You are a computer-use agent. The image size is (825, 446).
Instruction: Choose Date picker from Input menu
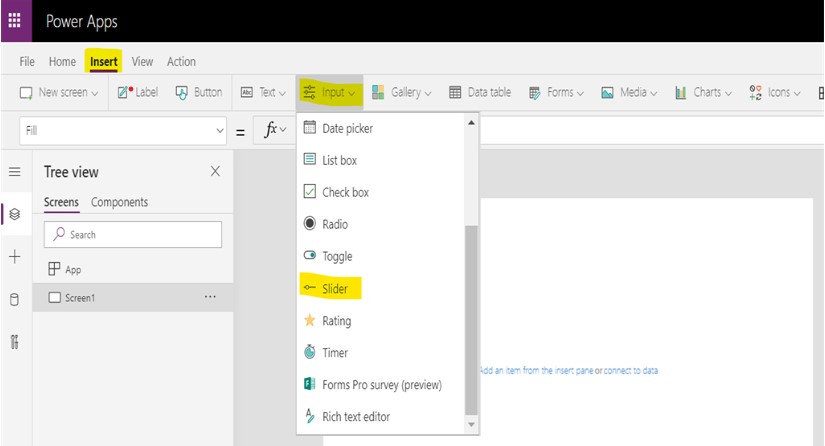pos(381,128)
